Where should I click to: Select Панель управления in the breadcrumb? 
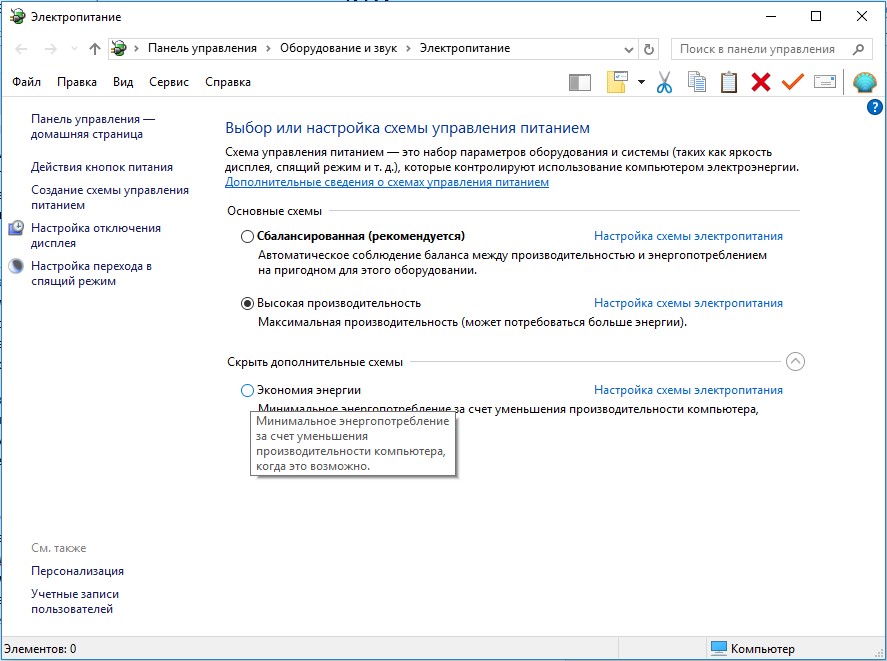(x=203, y=49)
